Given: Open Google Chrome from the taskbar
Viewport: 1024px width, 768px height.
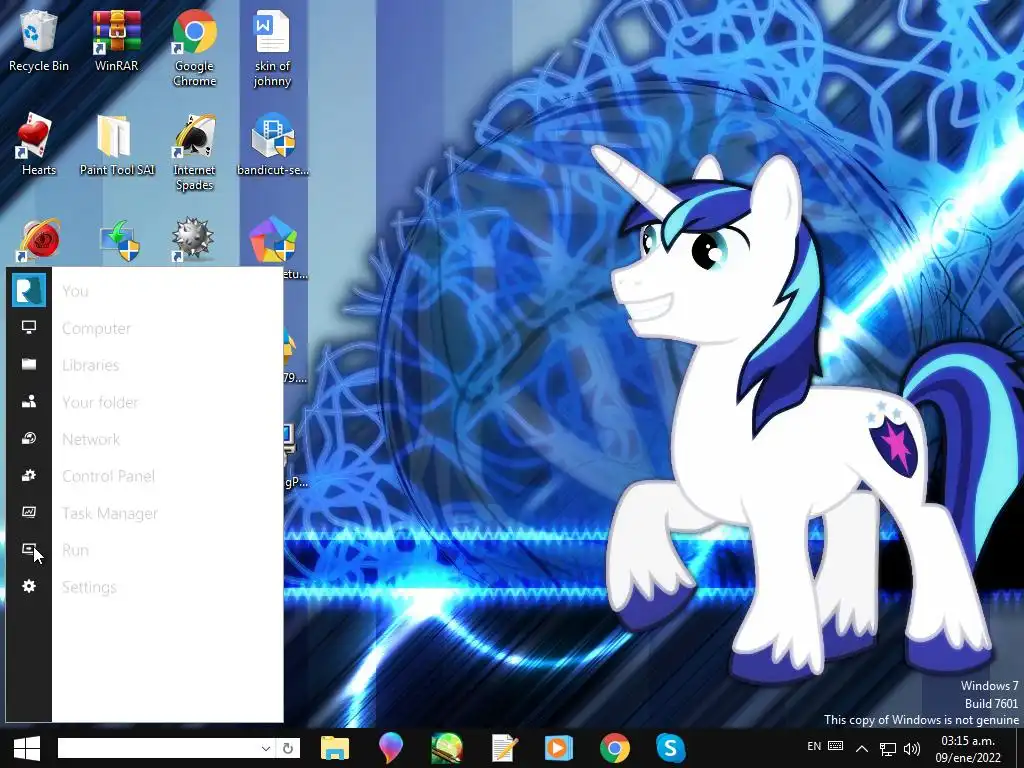Looking at the screenshot, I should coord(615,748).
